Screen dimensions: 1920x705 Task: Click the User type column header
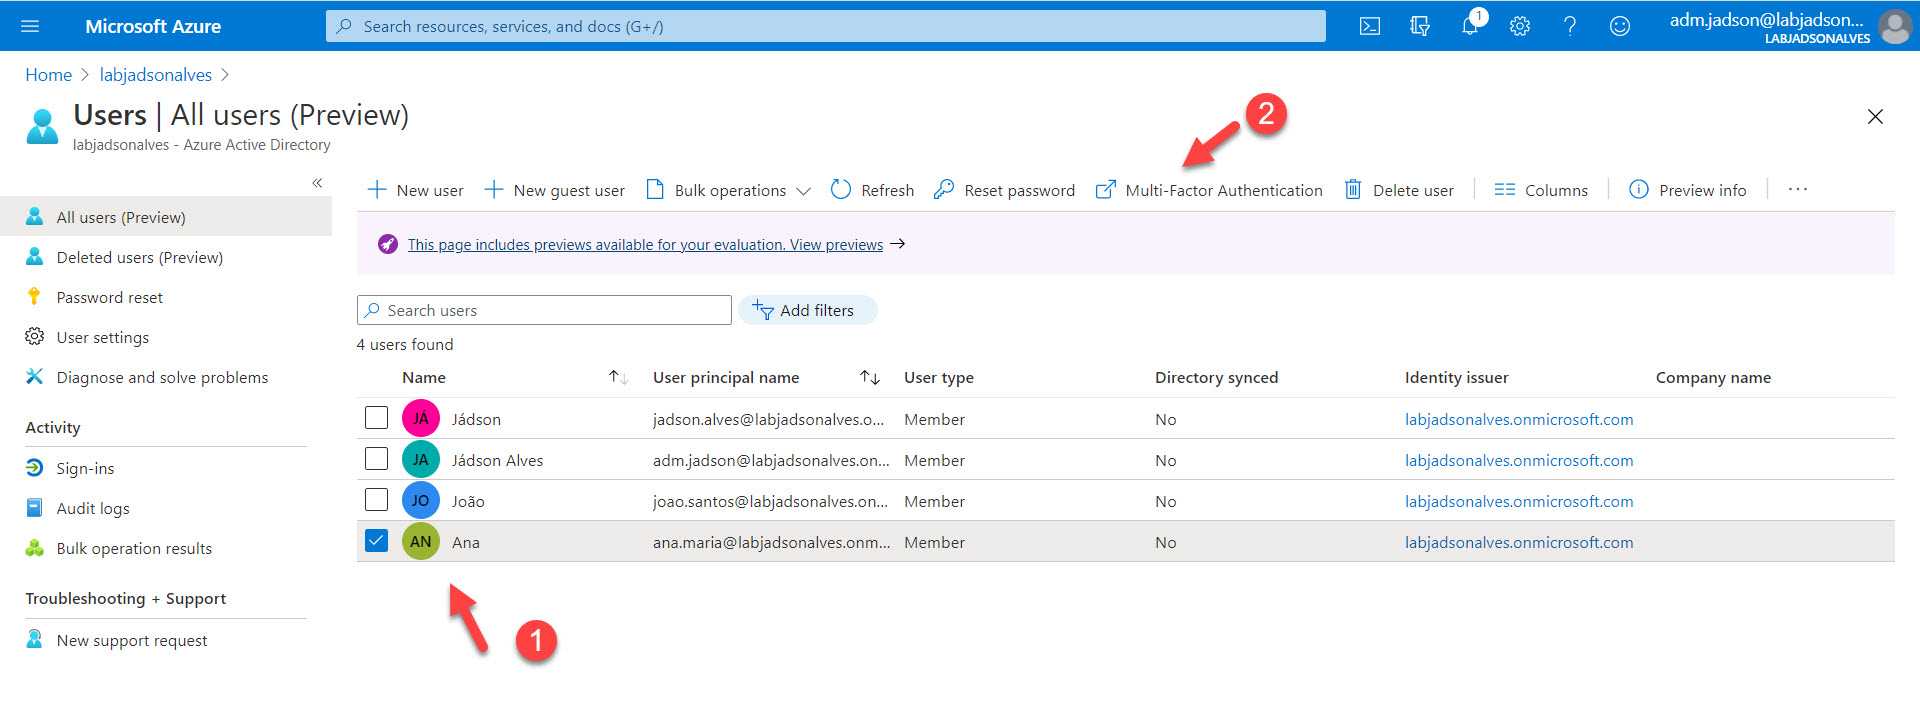939,377
